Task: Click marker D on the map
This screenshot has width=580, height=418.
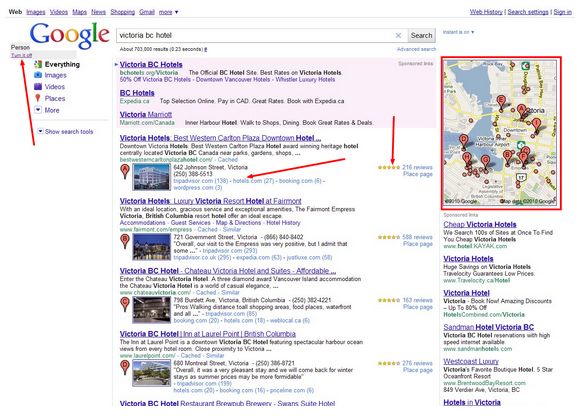Action: [x=463, y=142]
